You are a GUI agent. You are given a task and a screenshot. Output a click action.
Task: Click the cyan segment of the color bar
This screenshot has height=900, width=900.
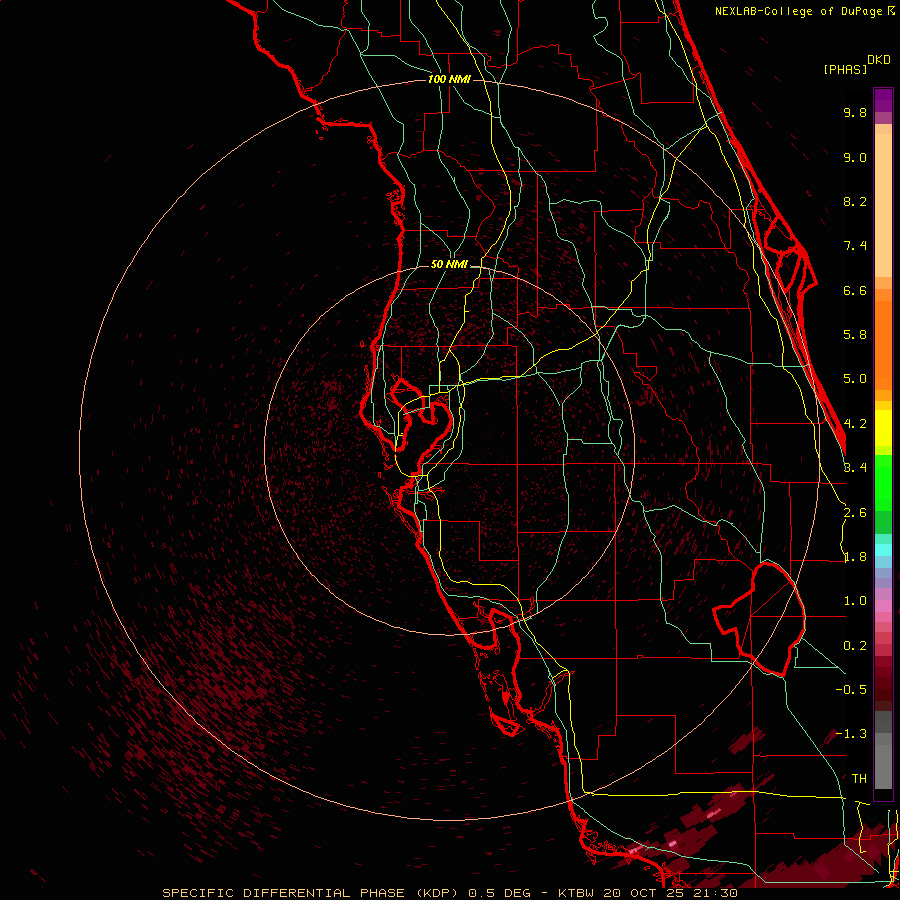pos(883,550)
